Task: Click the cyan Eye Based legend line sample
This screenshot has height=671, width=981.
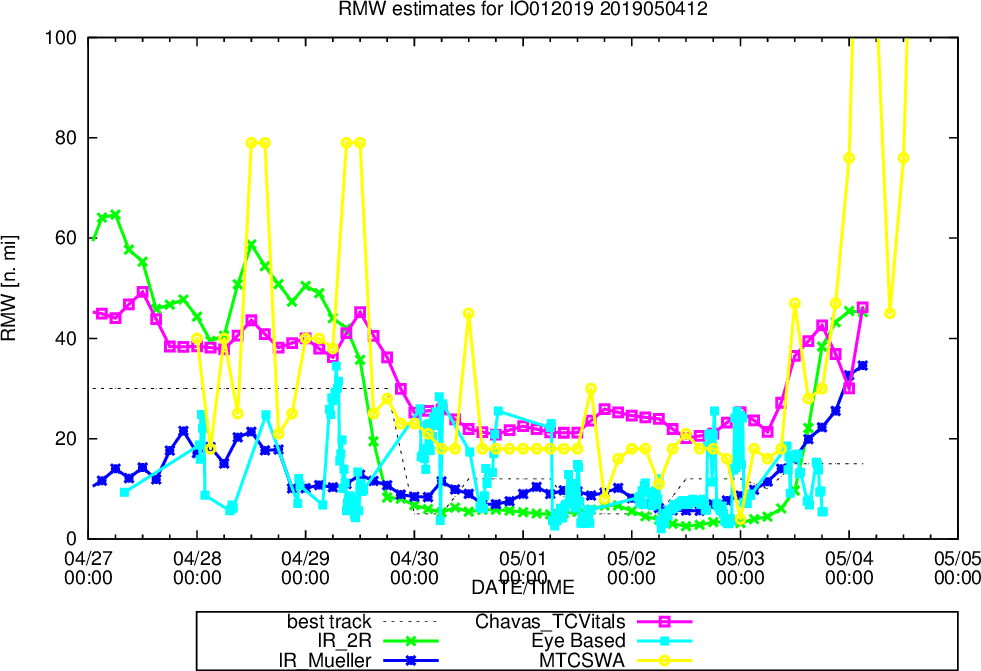Action: point(664,641)
